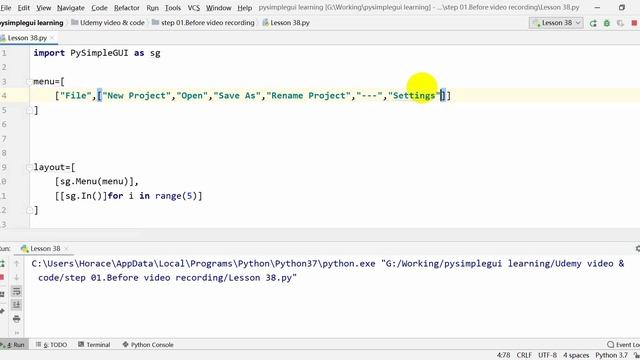640x360 pixels.
Task: Click the "Rename Project" string
Action: tap(309, 96)
